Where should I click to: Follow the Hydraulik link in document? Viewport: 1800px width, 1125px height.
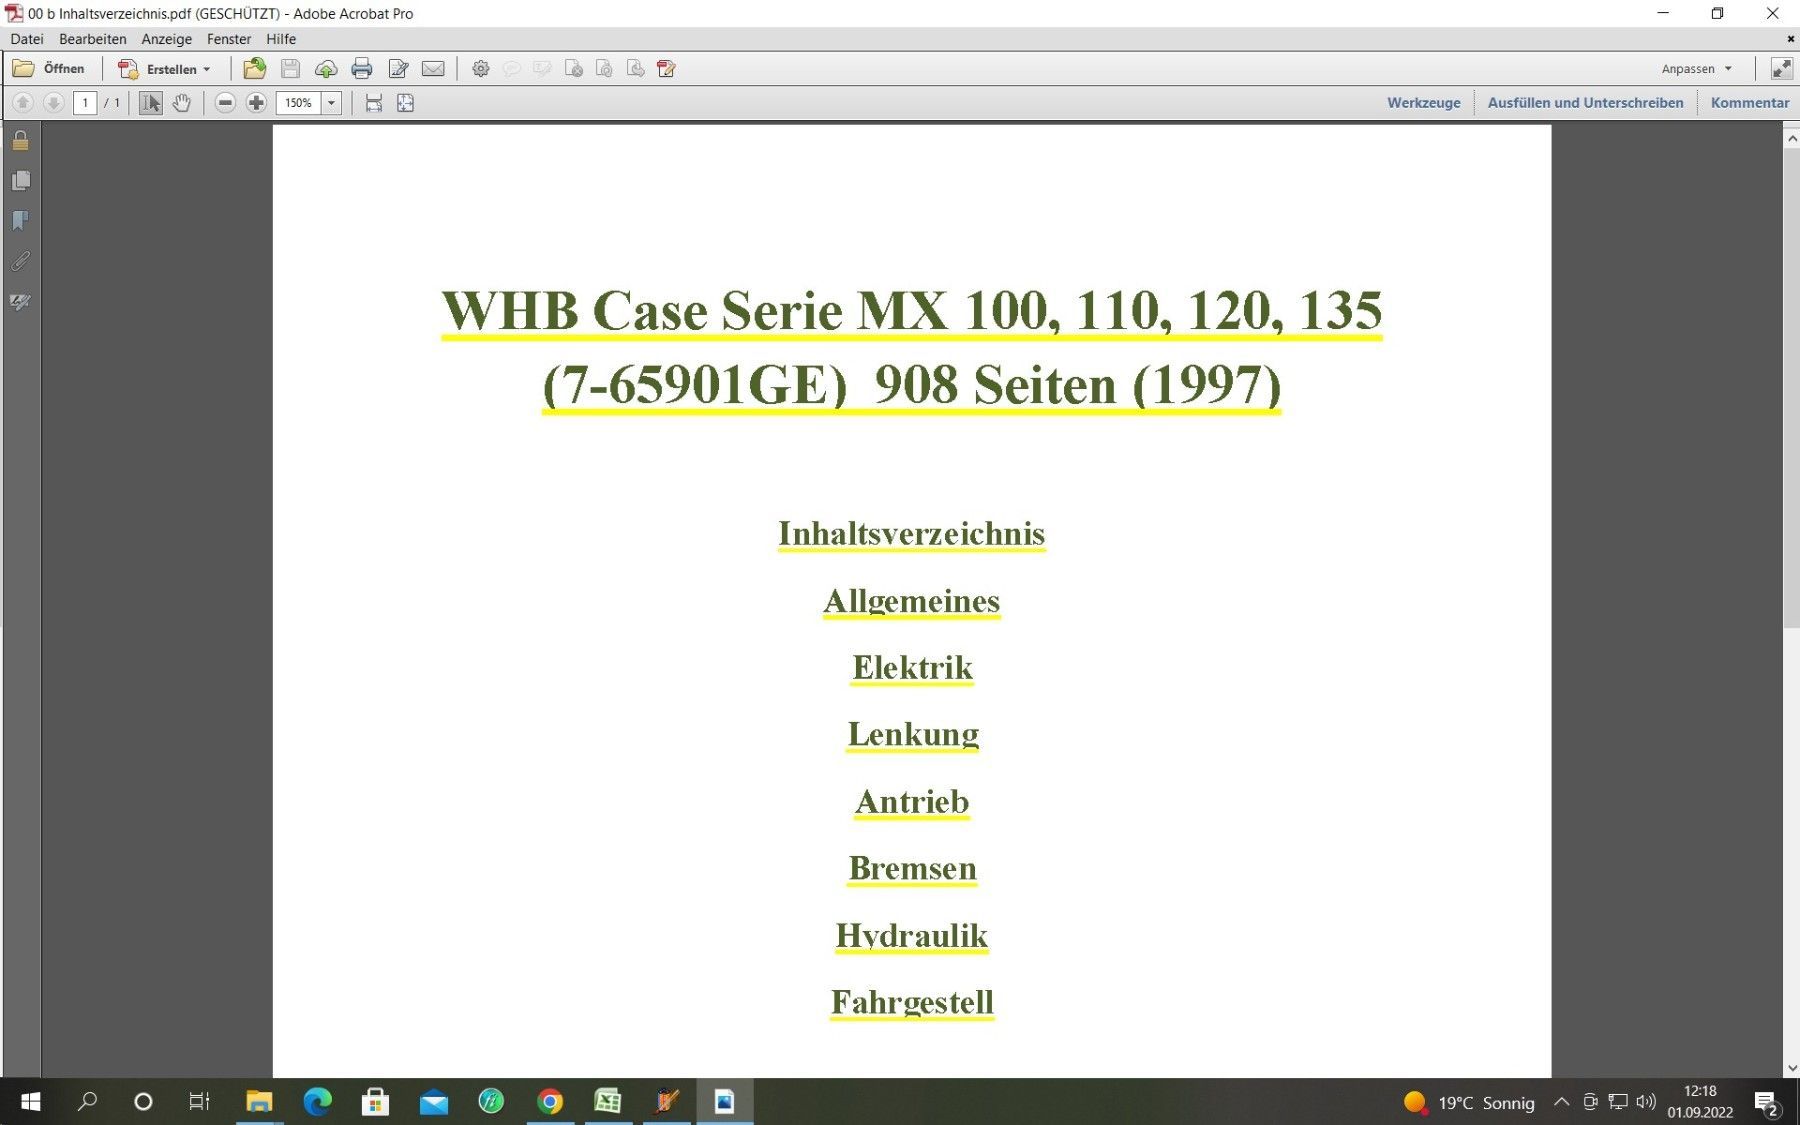tap(911, 936)
